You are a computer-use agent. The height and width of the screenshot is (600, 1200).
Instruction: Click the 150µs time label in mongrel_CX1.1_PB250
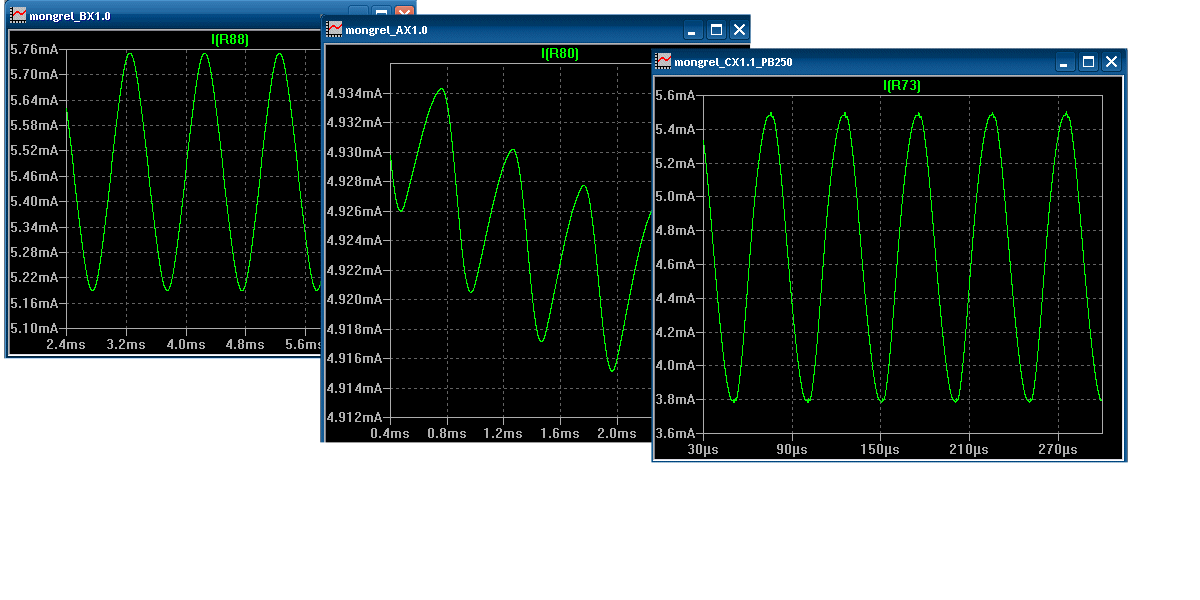click(x=880, y=450)
